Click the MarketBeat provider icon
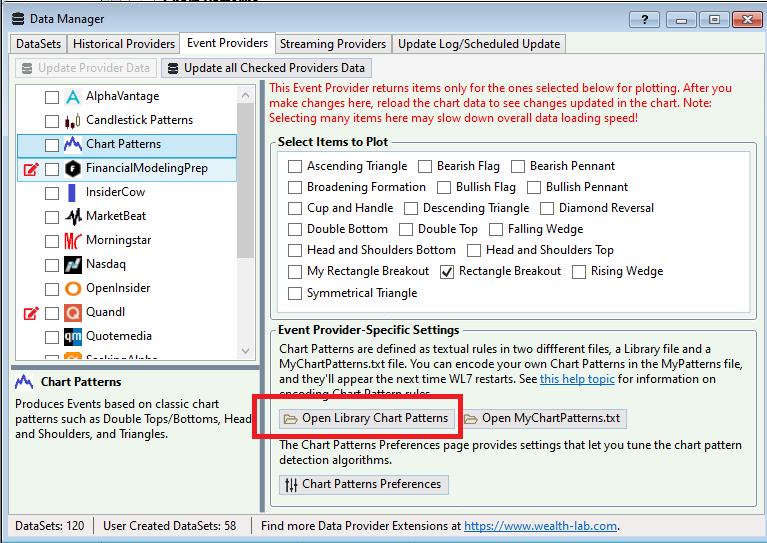The width and height of the screenshot is (767, 543). [73, 217]
